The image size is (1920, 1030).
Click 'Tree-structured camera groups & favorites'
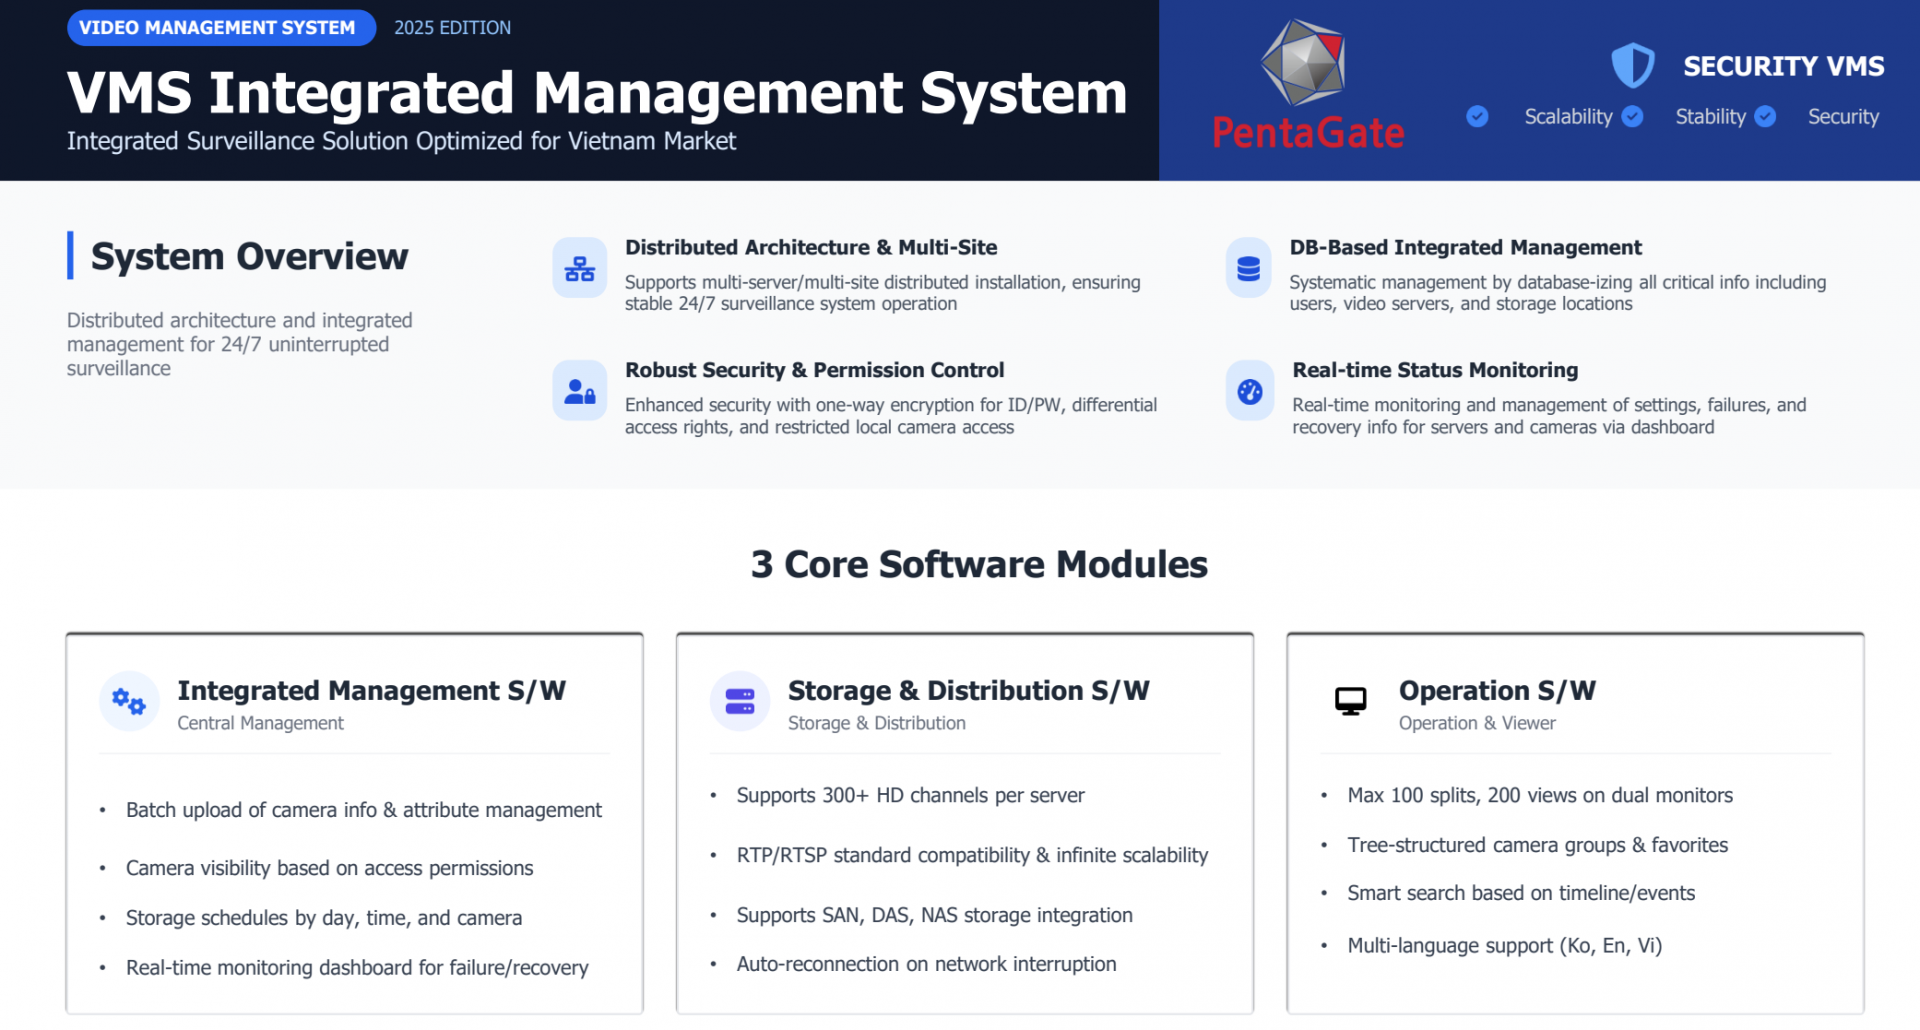[x=1537, y=845]
